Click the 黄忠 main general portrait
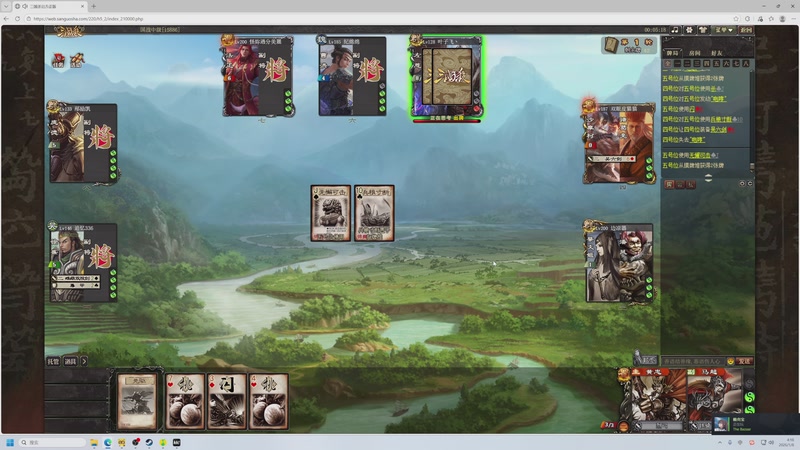Image resolution: width=800 pixels, height=450 pixels. click(x=659, y=395)
